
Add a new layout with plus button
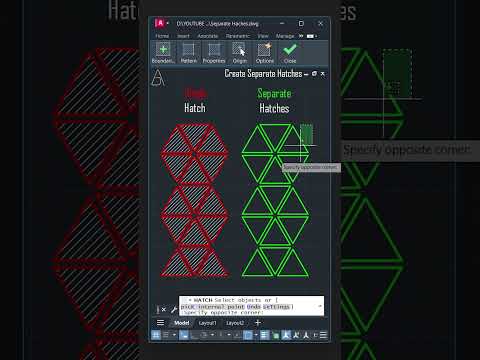pos(257,323)
